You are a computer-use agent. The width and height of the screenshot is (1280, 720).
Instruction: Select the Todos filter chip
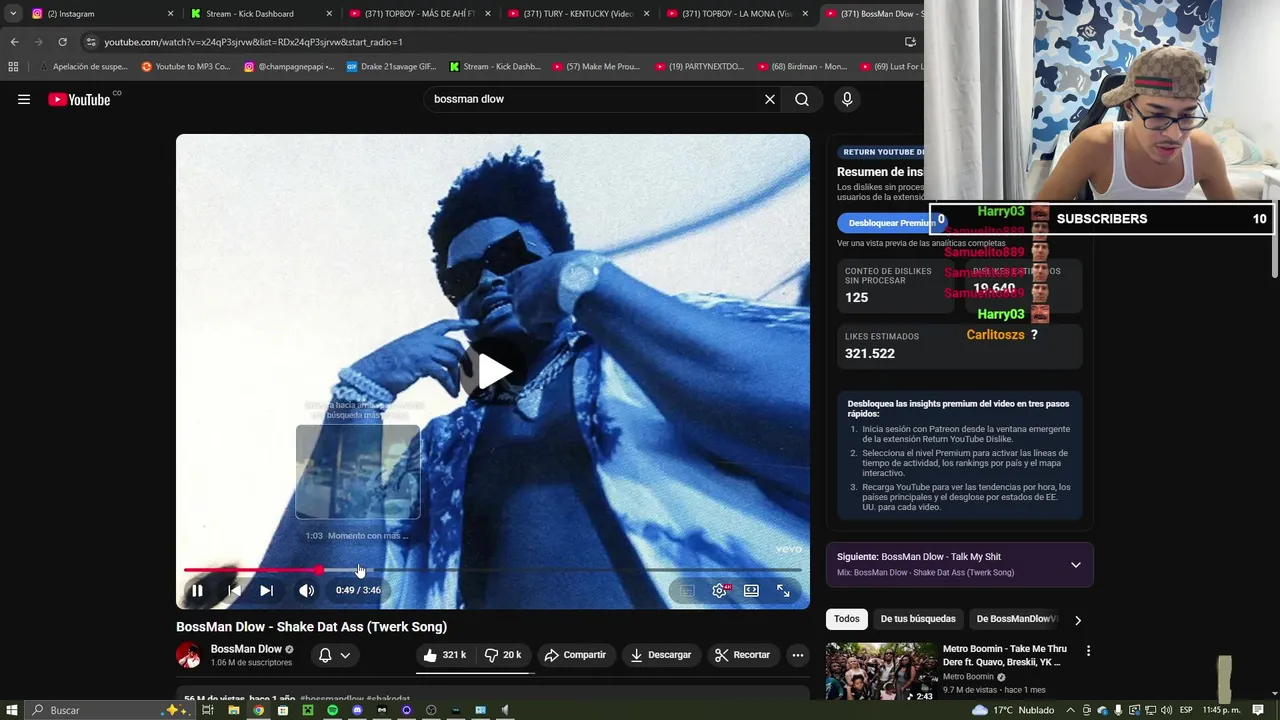click(847, 619)
